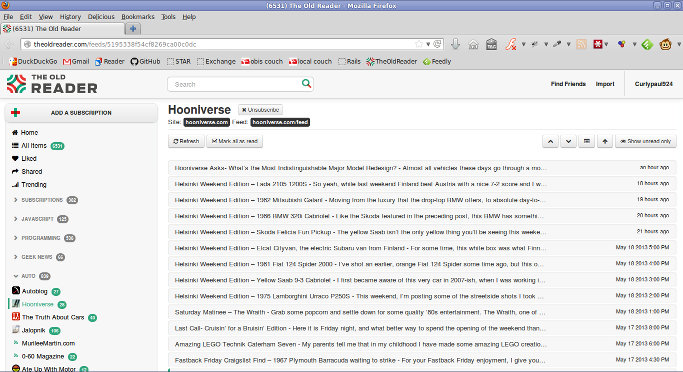683x372 pixels.
Task: Select All Items in sidebar
Action: click(x=34, y=145)
